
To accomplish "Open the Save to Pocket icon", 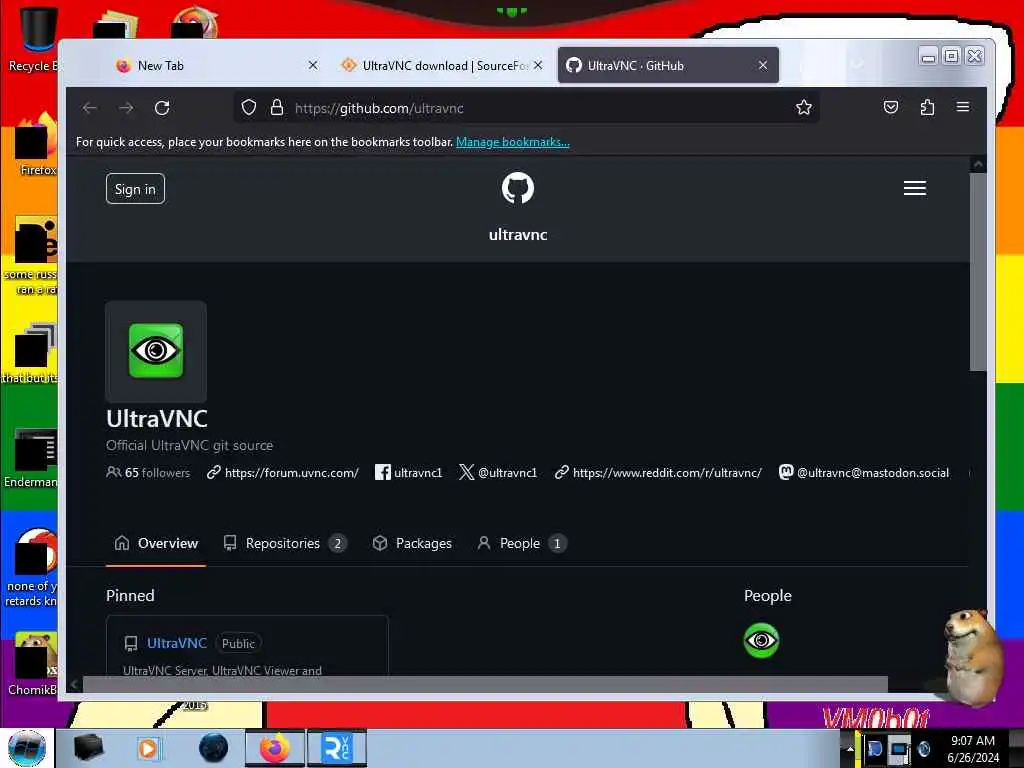I will (891, 107).
